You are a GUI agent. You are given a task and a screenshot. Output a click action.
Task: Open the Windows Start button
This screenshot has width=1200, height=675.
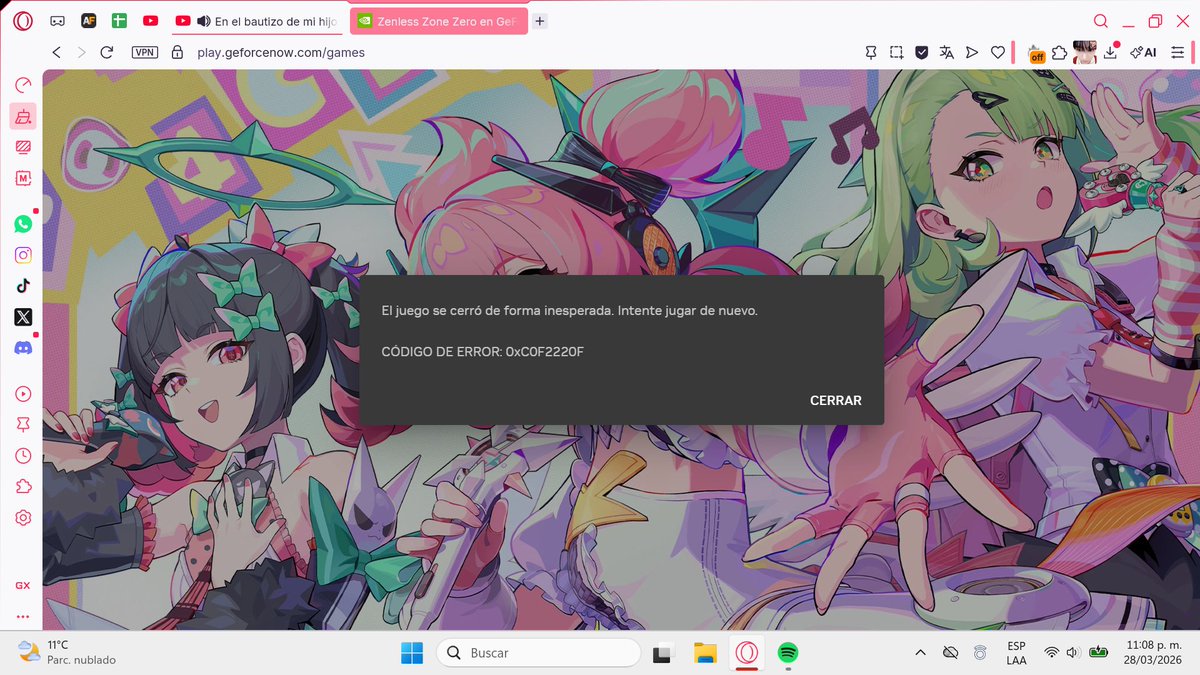tap(412, 653)
